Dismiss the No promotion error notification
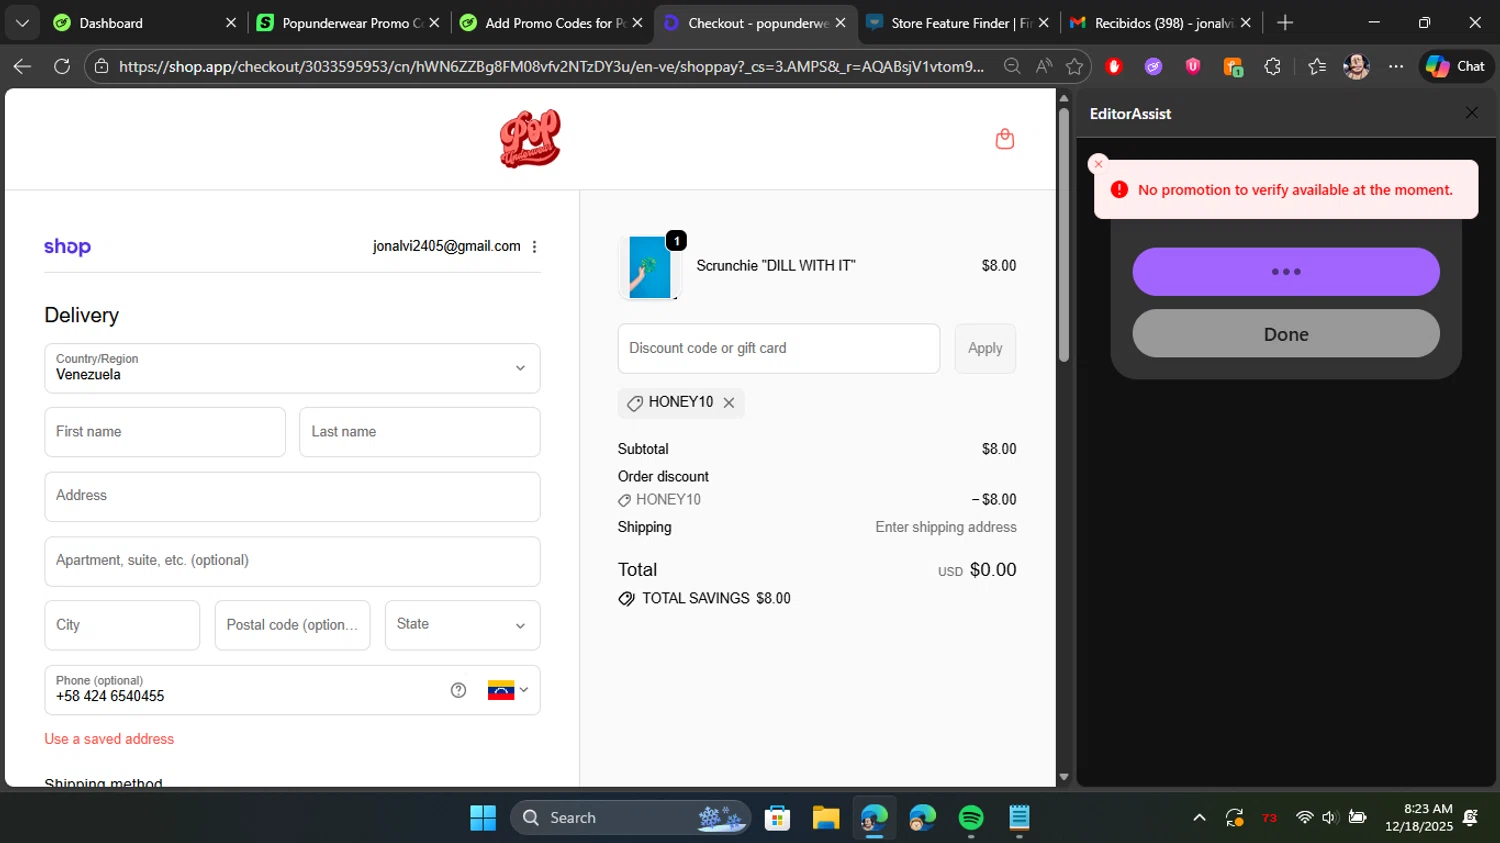This screenshot has width=1500, height=843. [1098, 164]
